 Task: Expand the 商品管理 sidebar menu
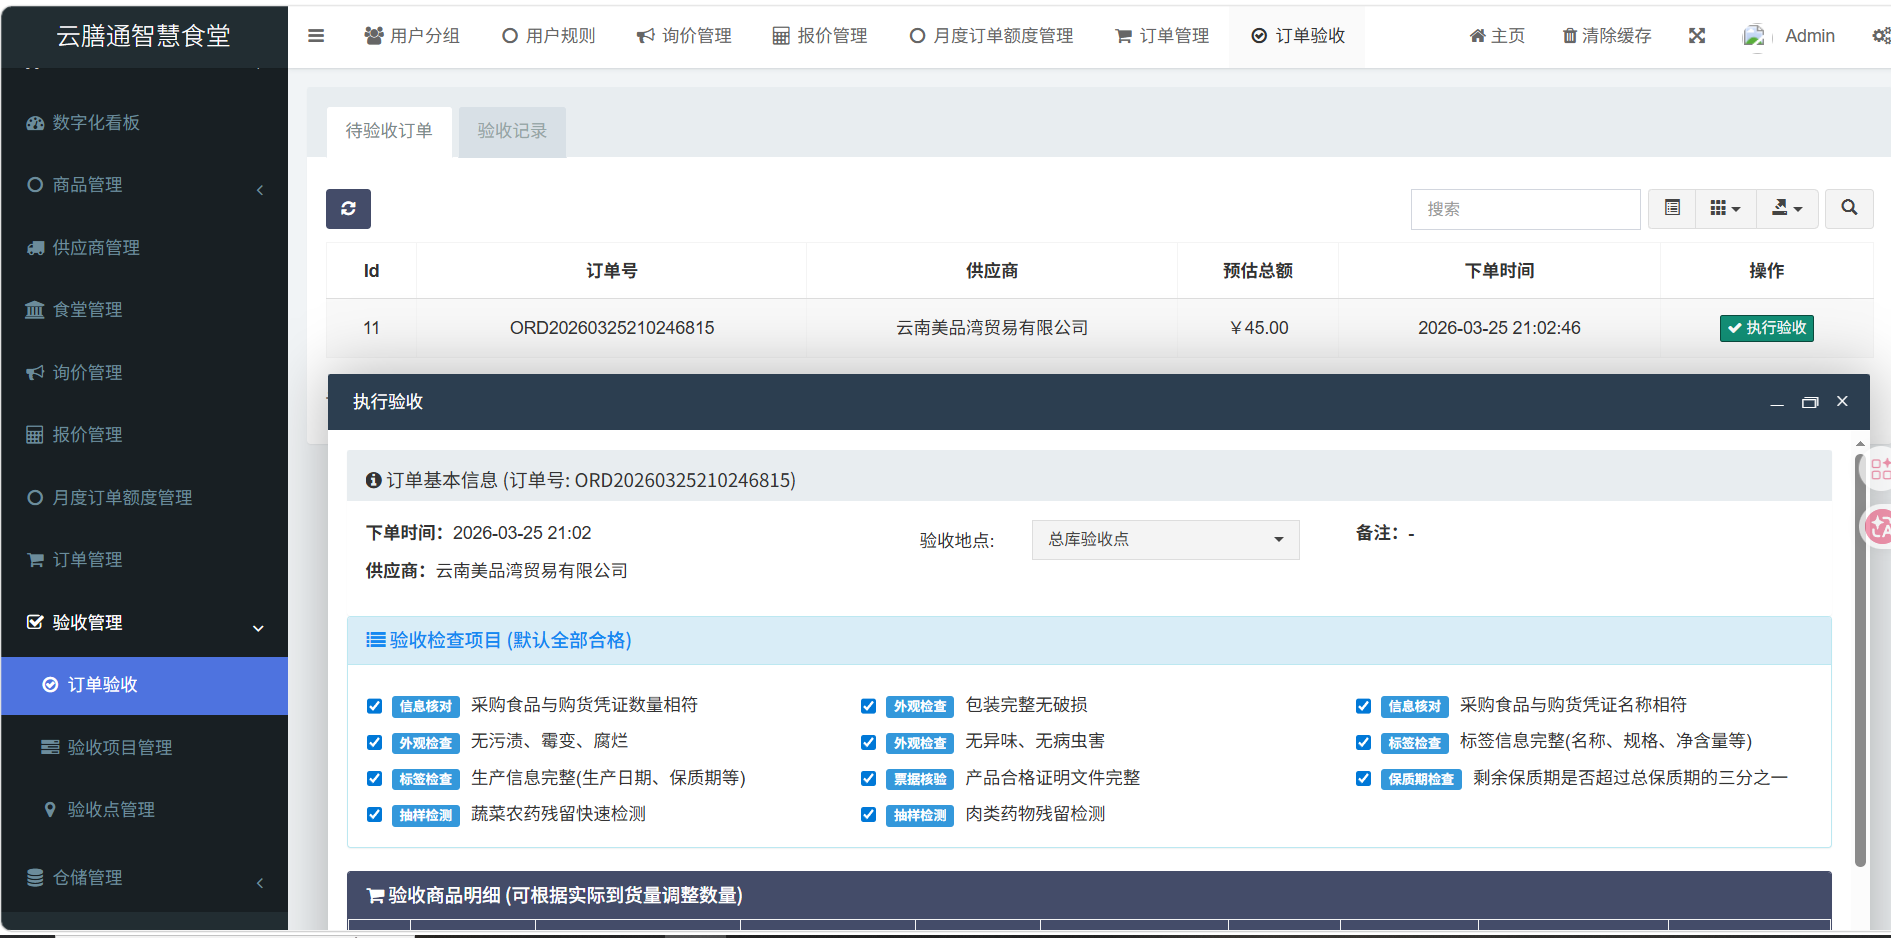tap(88, 185)
